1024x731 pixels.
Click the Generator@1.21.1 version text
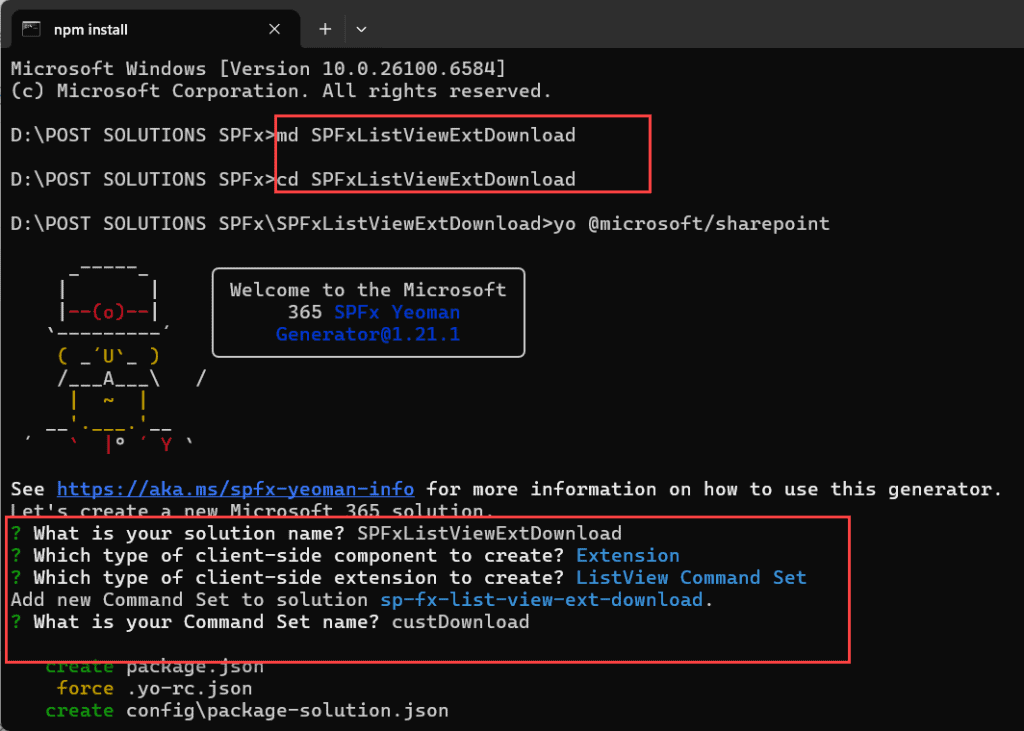point(368,334)
